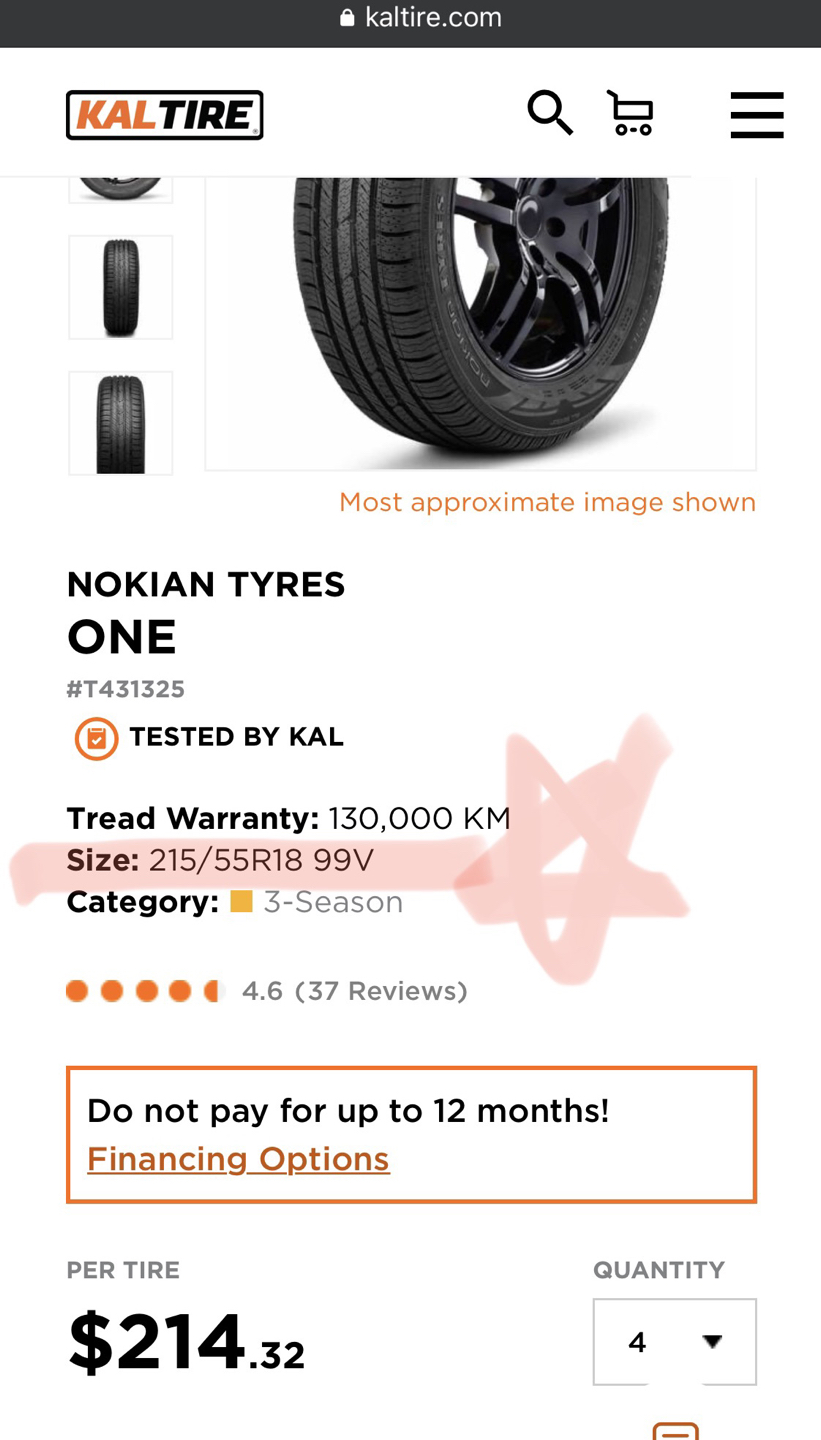Viewport: 821px width, 1440px height.
Task: Expand the Quantity dropdown arrow
Action: click(x=712, y=1342)
